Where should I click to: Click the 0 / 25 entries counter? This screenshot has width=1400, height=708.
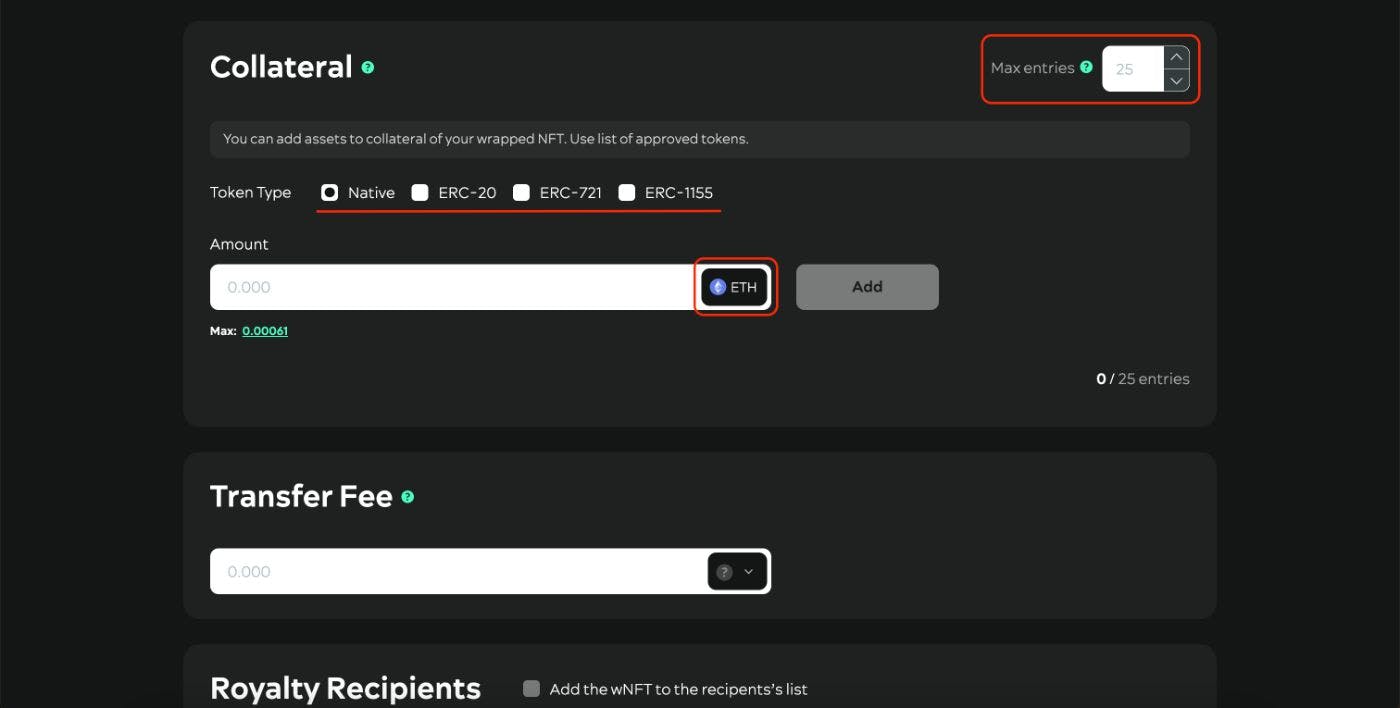pyautogui.click(x=1143, y=379)
